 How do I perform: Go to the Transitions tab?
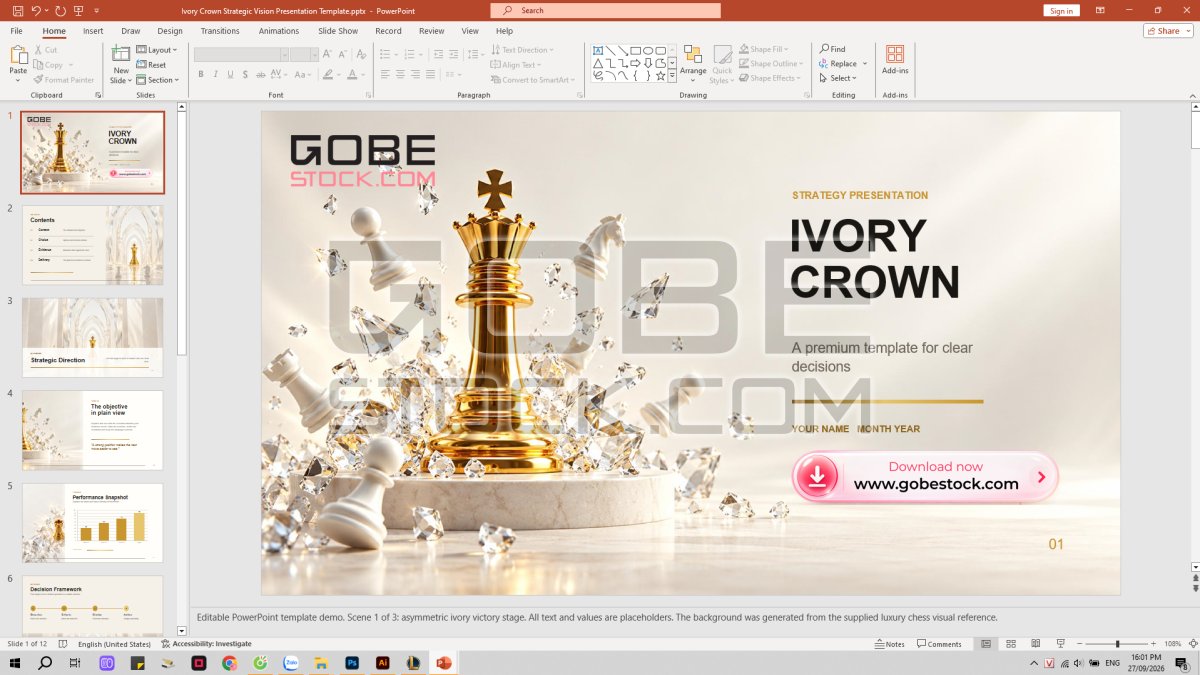220,31
